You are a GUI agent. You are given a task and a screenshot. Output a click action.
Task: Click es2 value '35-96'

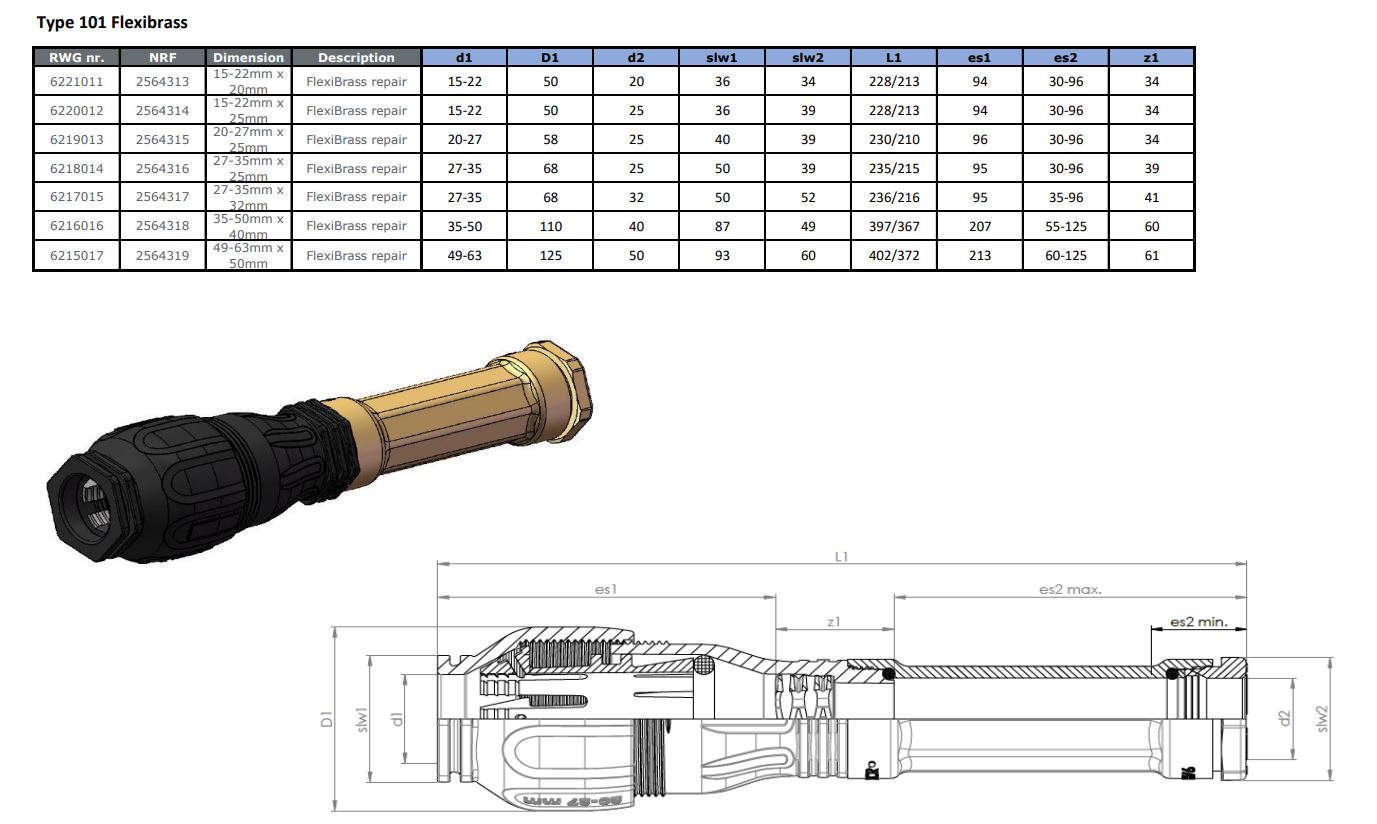pyautogui.click(x=1066, y=198)
